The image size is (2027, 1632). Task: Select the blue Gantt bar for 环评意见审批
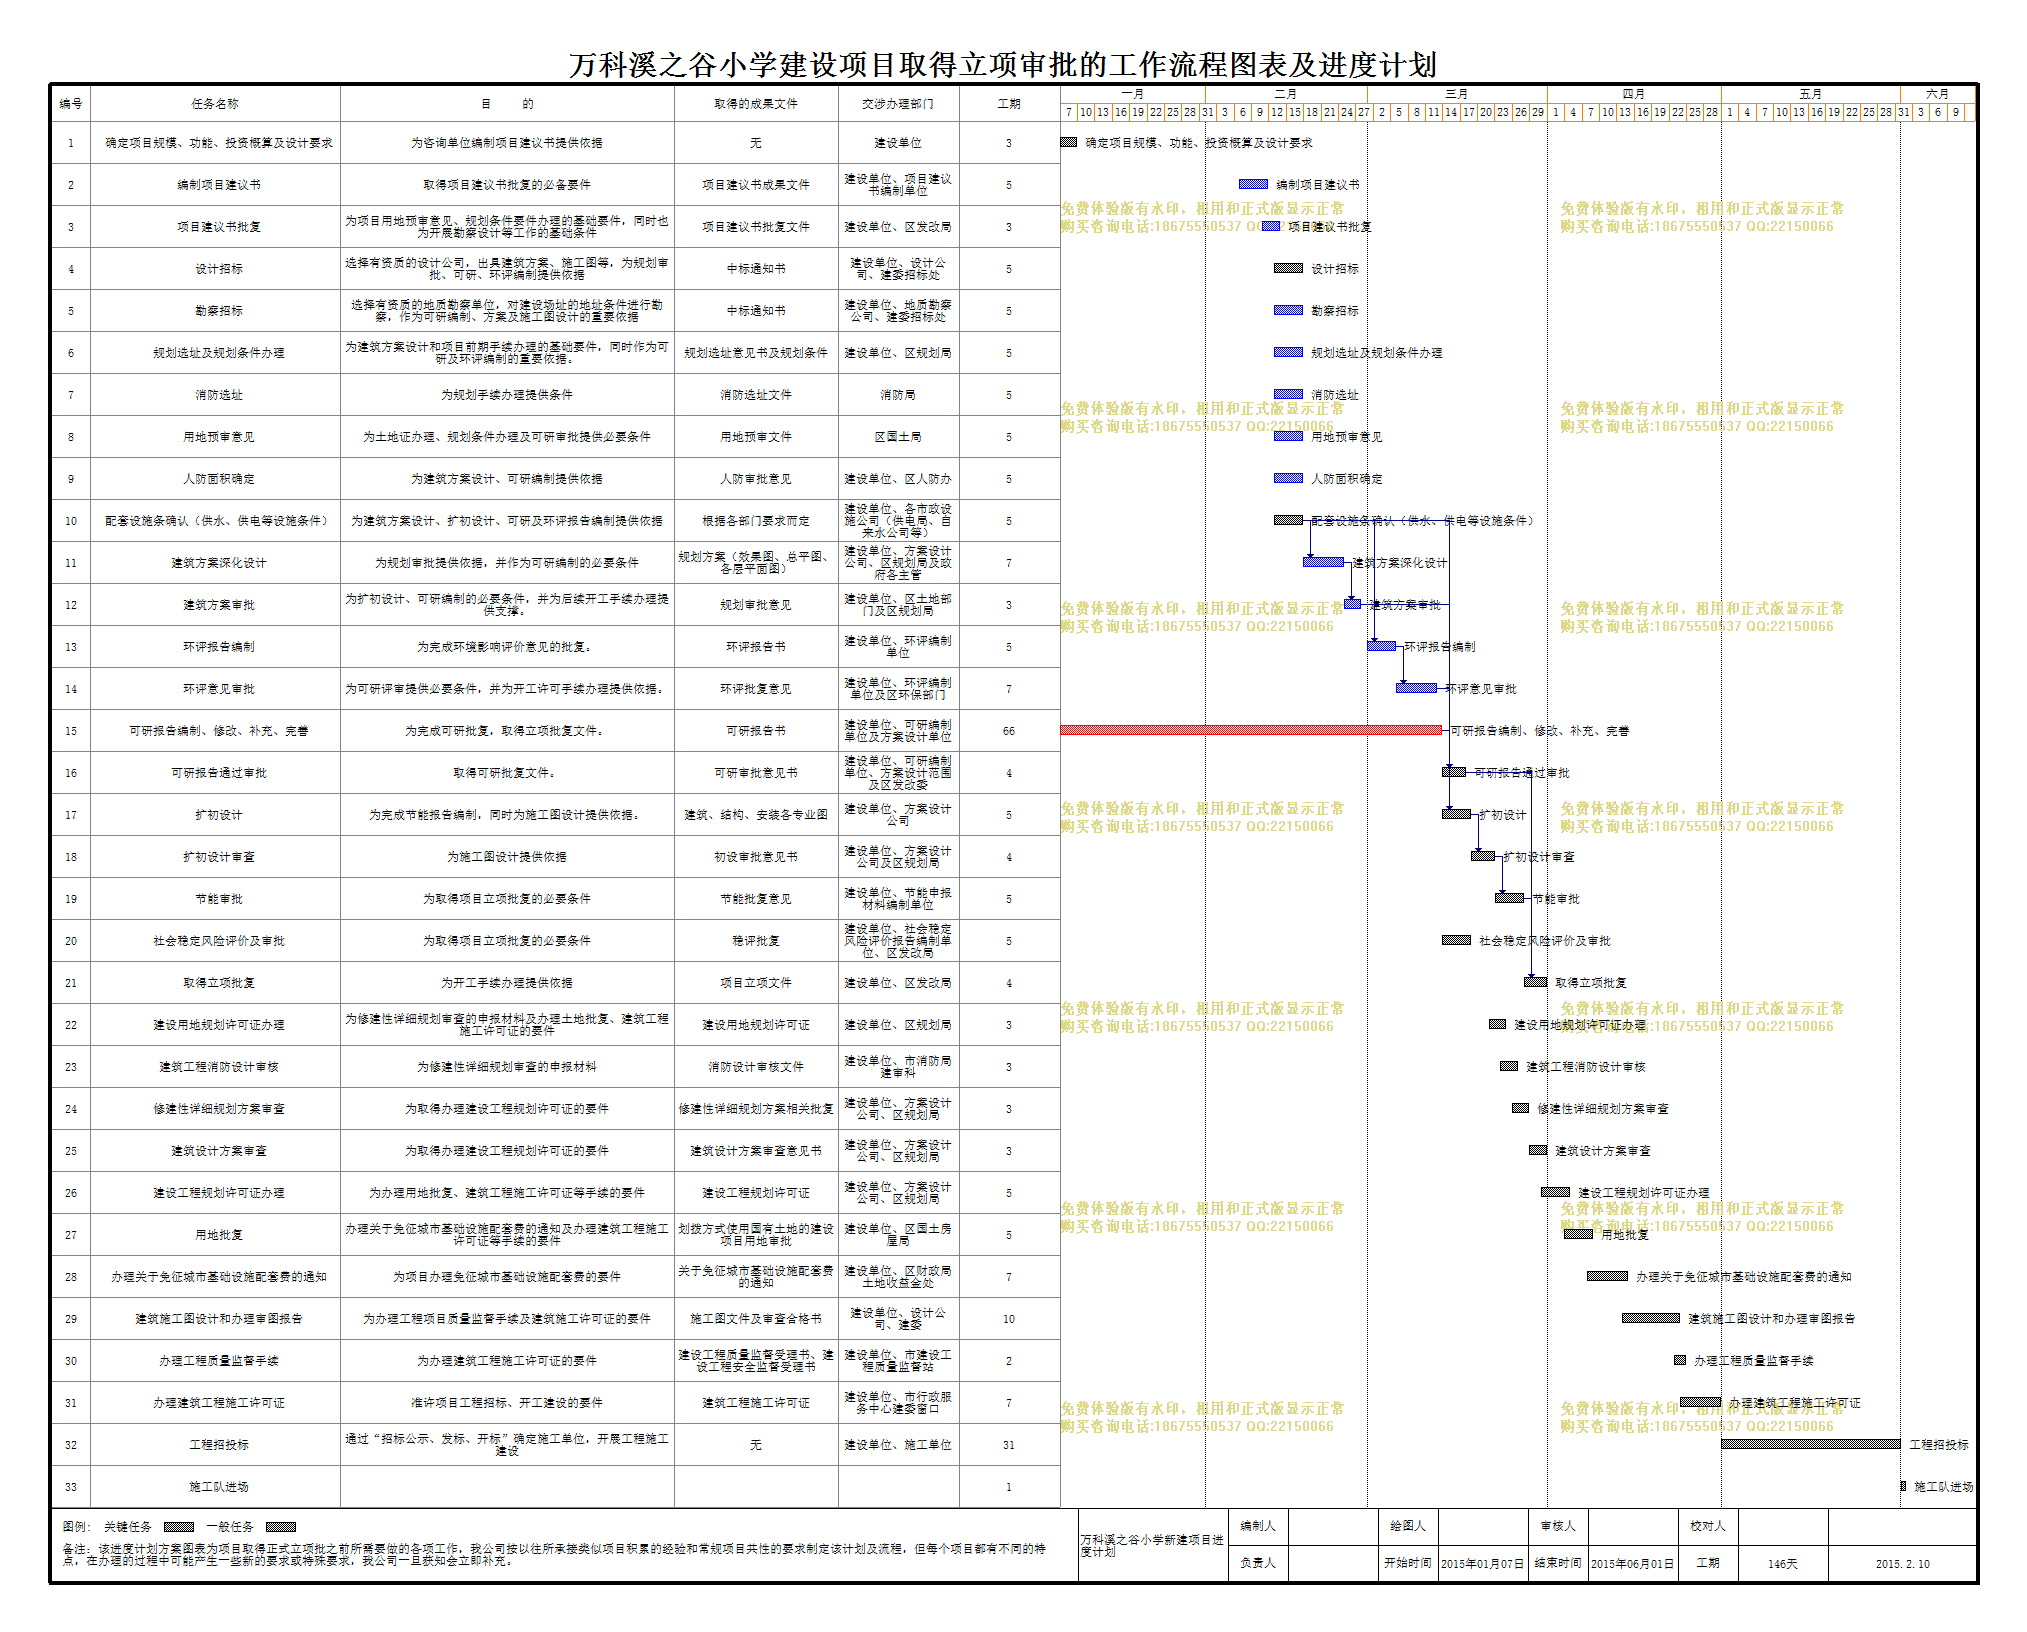(x=1416, y=688)
